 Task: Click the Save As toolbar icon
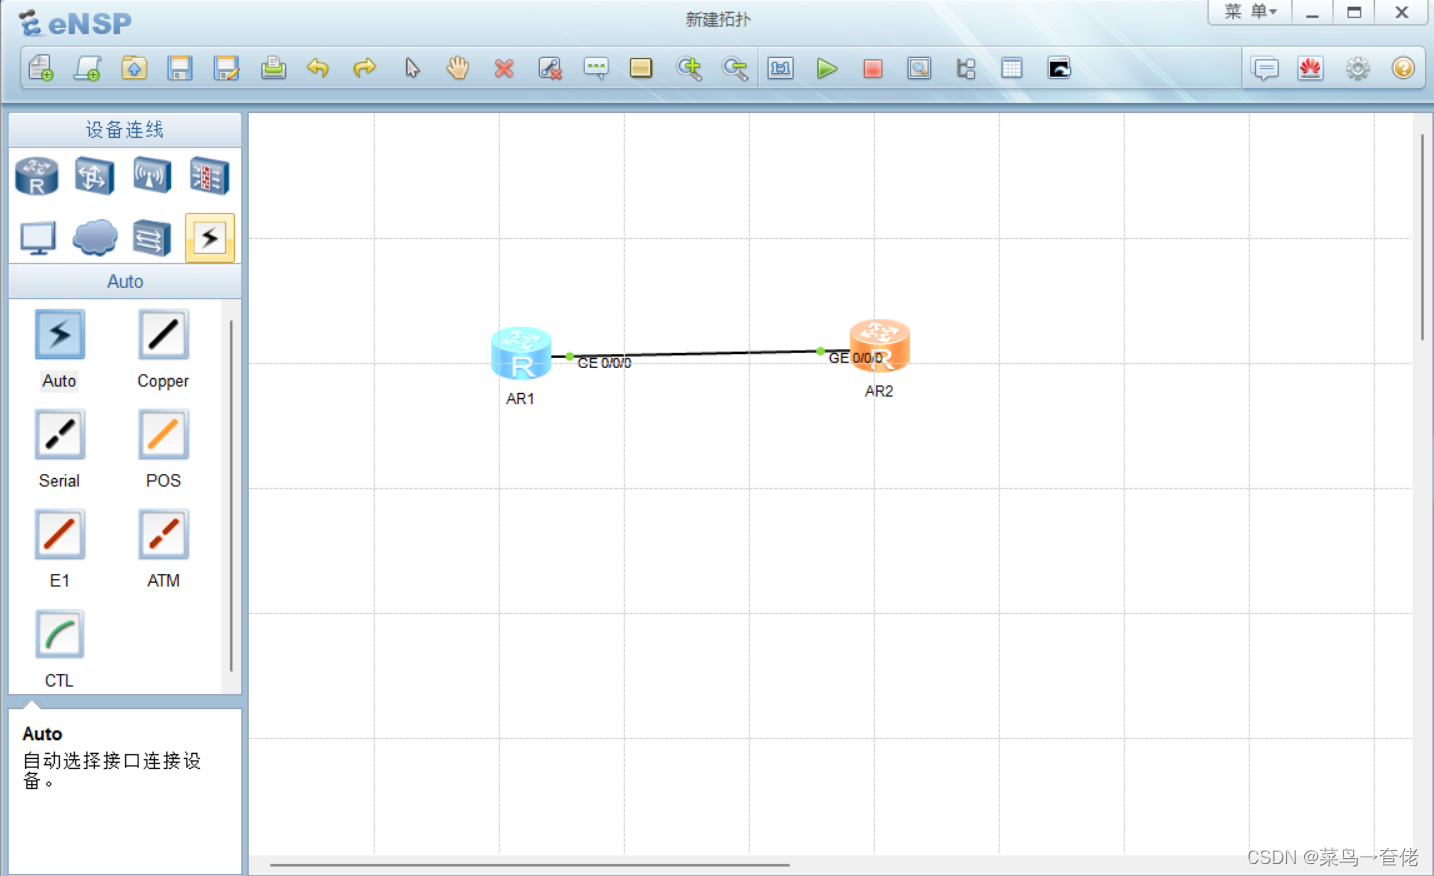pos(227,68)
